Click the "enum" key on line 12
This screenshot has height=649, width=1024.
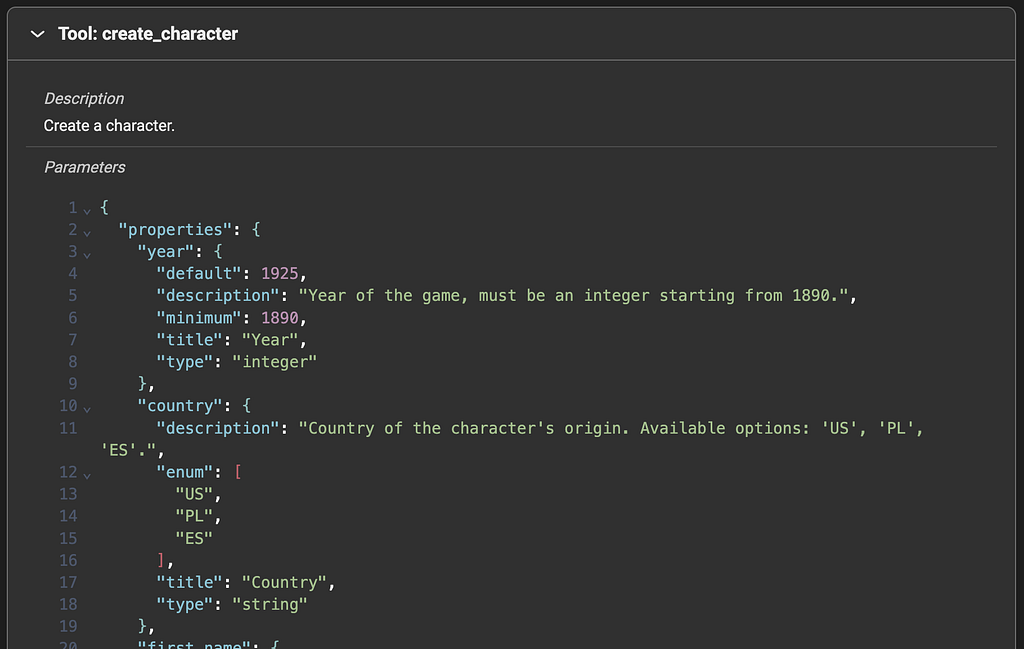pos(185,472)
